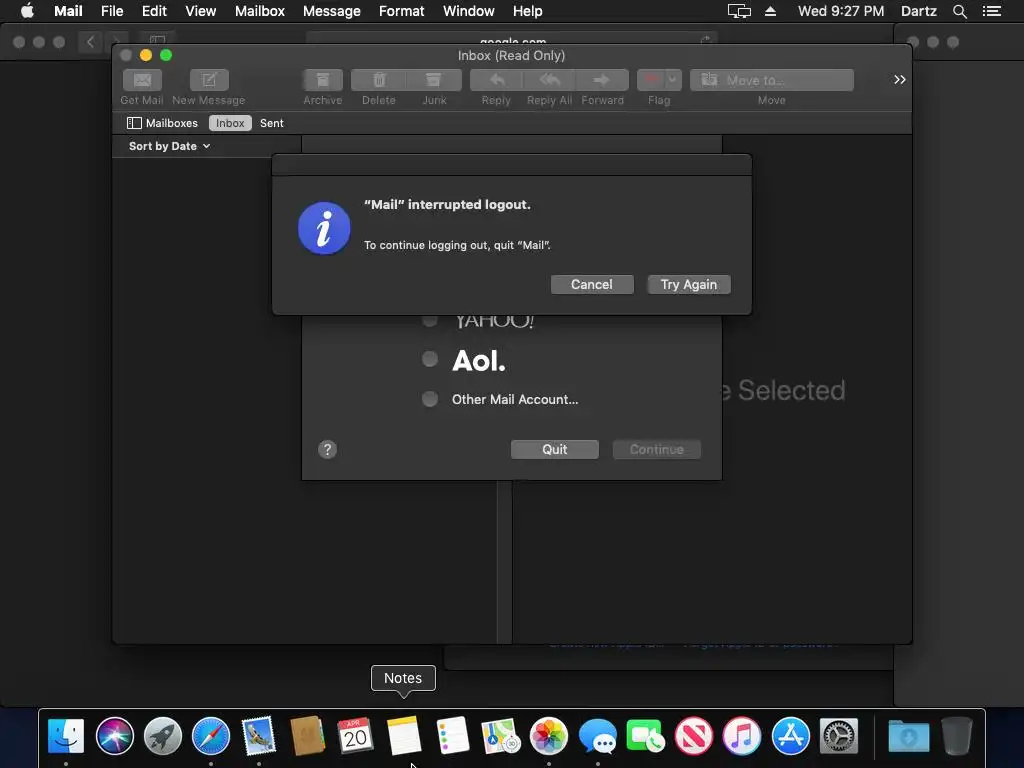Open Music note icon in Dock
Image resolution: width=1024 pixels, height=768 pixels.
[x=742, y=735]
